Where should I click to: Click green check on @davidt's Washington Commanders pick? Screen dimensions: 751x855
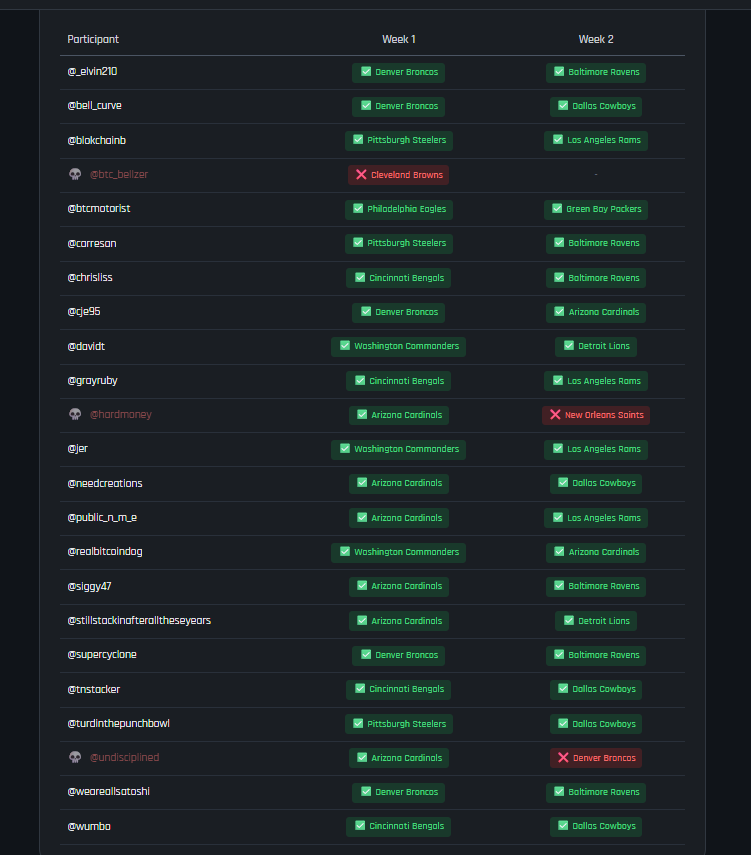click(x=345, y=346)
